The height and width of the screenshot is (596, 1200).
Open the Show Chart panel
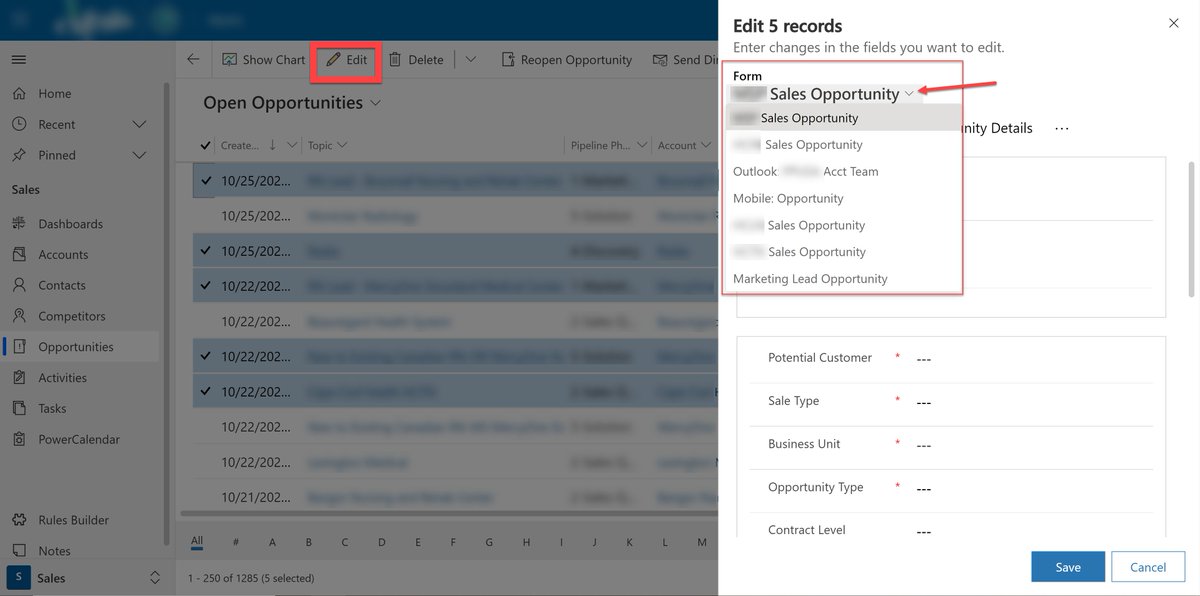(262, 59)
